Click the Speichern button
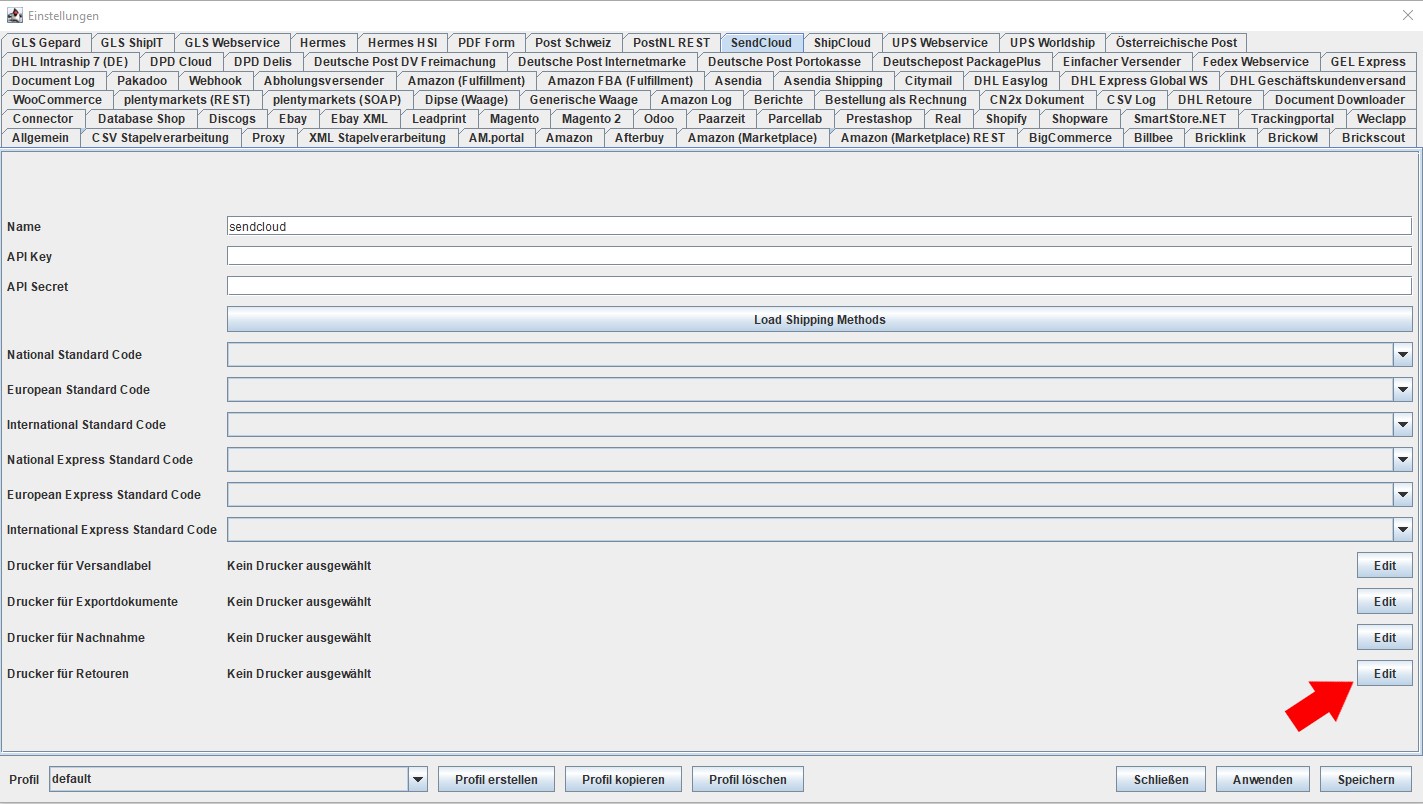Viewport: 1423px width, 804px height. point(1366,779)
